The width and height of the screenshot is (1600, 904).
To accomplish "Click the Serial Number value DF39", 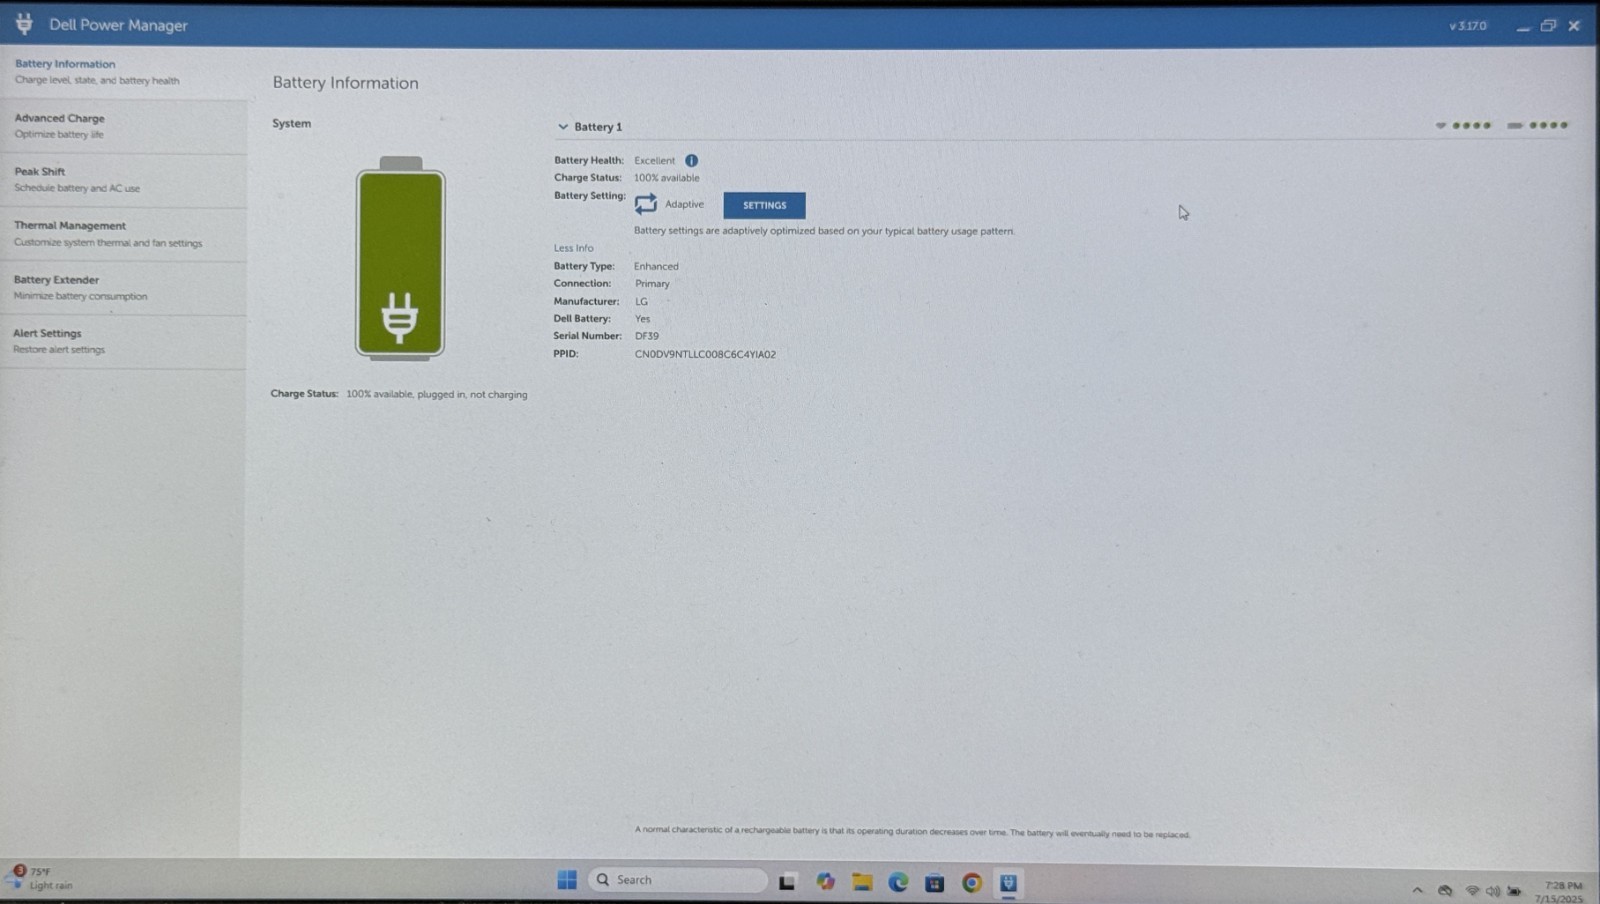I will click(x=646, y=336).
